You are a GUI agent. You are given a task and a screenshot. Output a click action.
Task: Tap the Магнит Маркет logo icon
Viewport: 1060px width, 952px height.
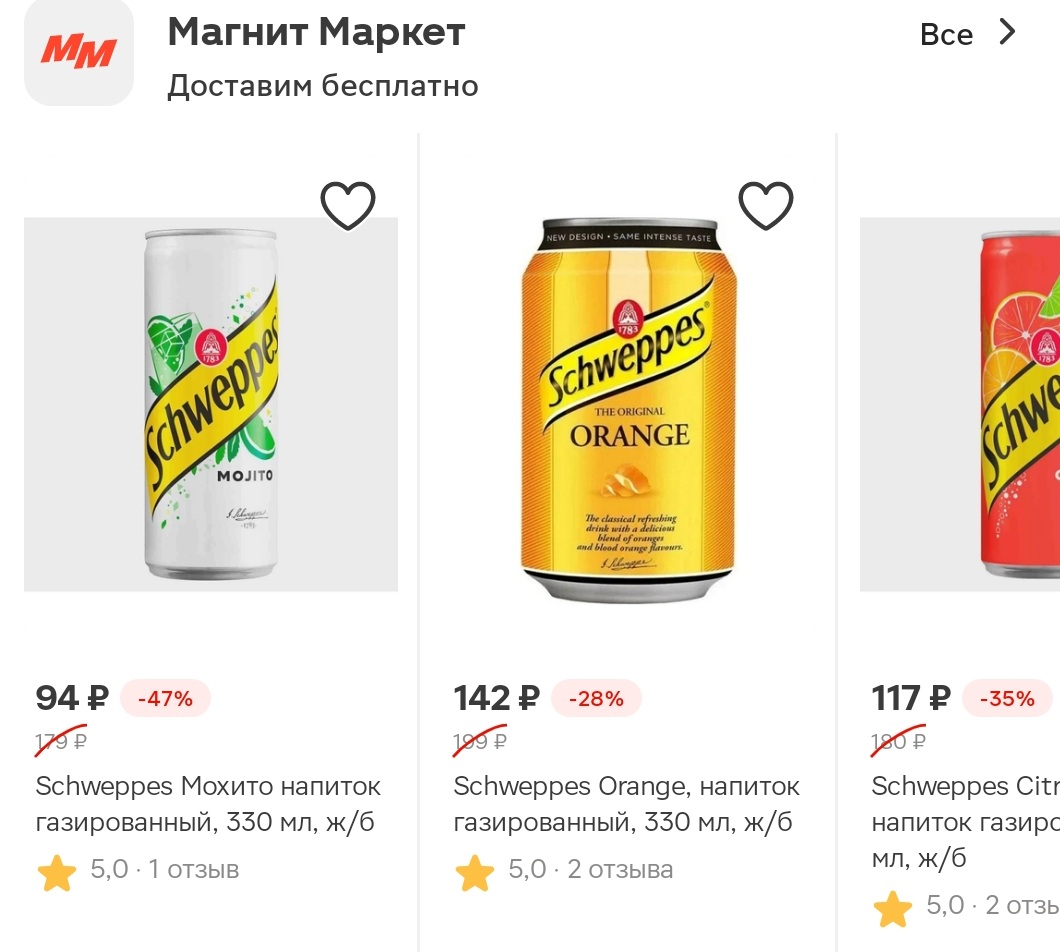point(78,51)
